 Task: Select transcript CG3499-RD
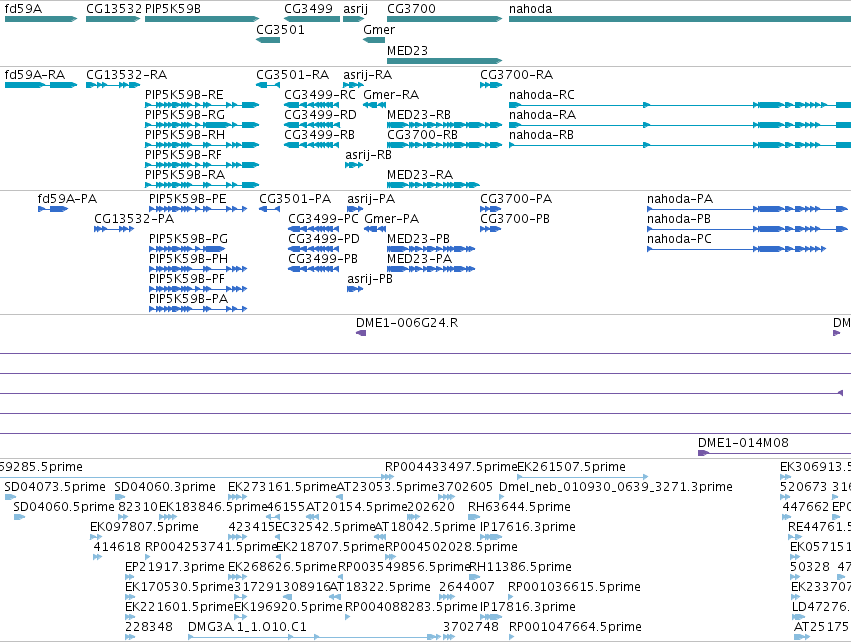click(320, 115)
